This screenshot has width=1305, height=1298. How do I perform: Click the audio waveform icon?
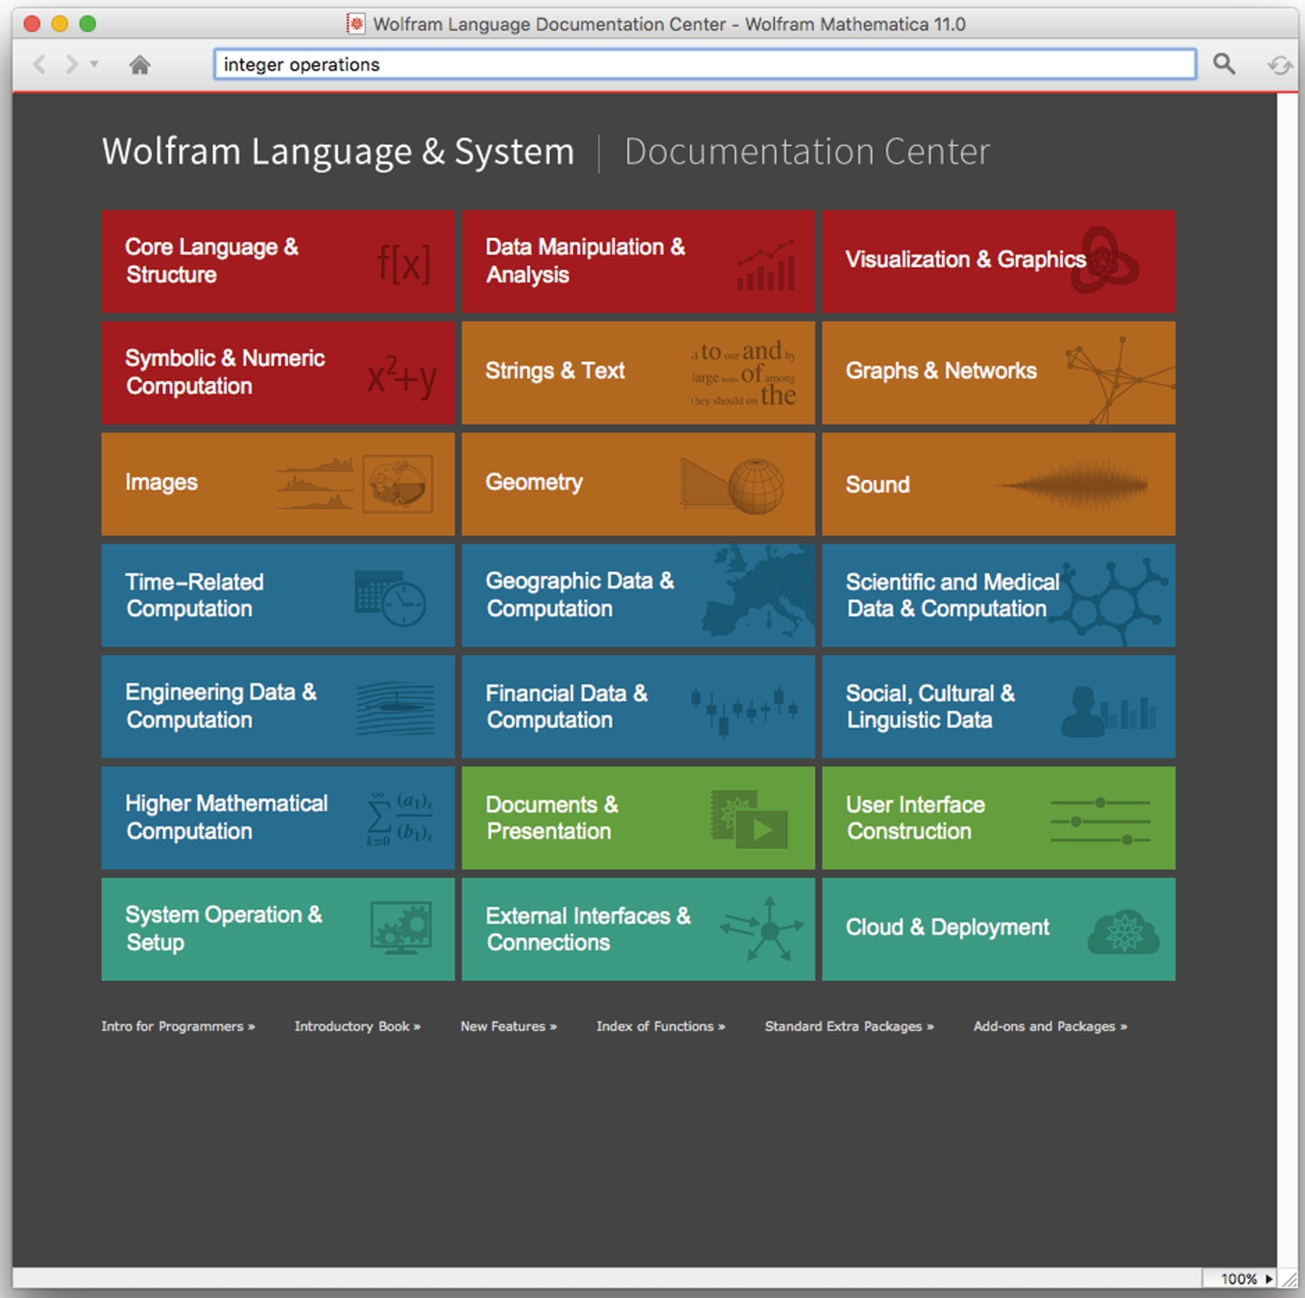click(x=1072, y=486)
